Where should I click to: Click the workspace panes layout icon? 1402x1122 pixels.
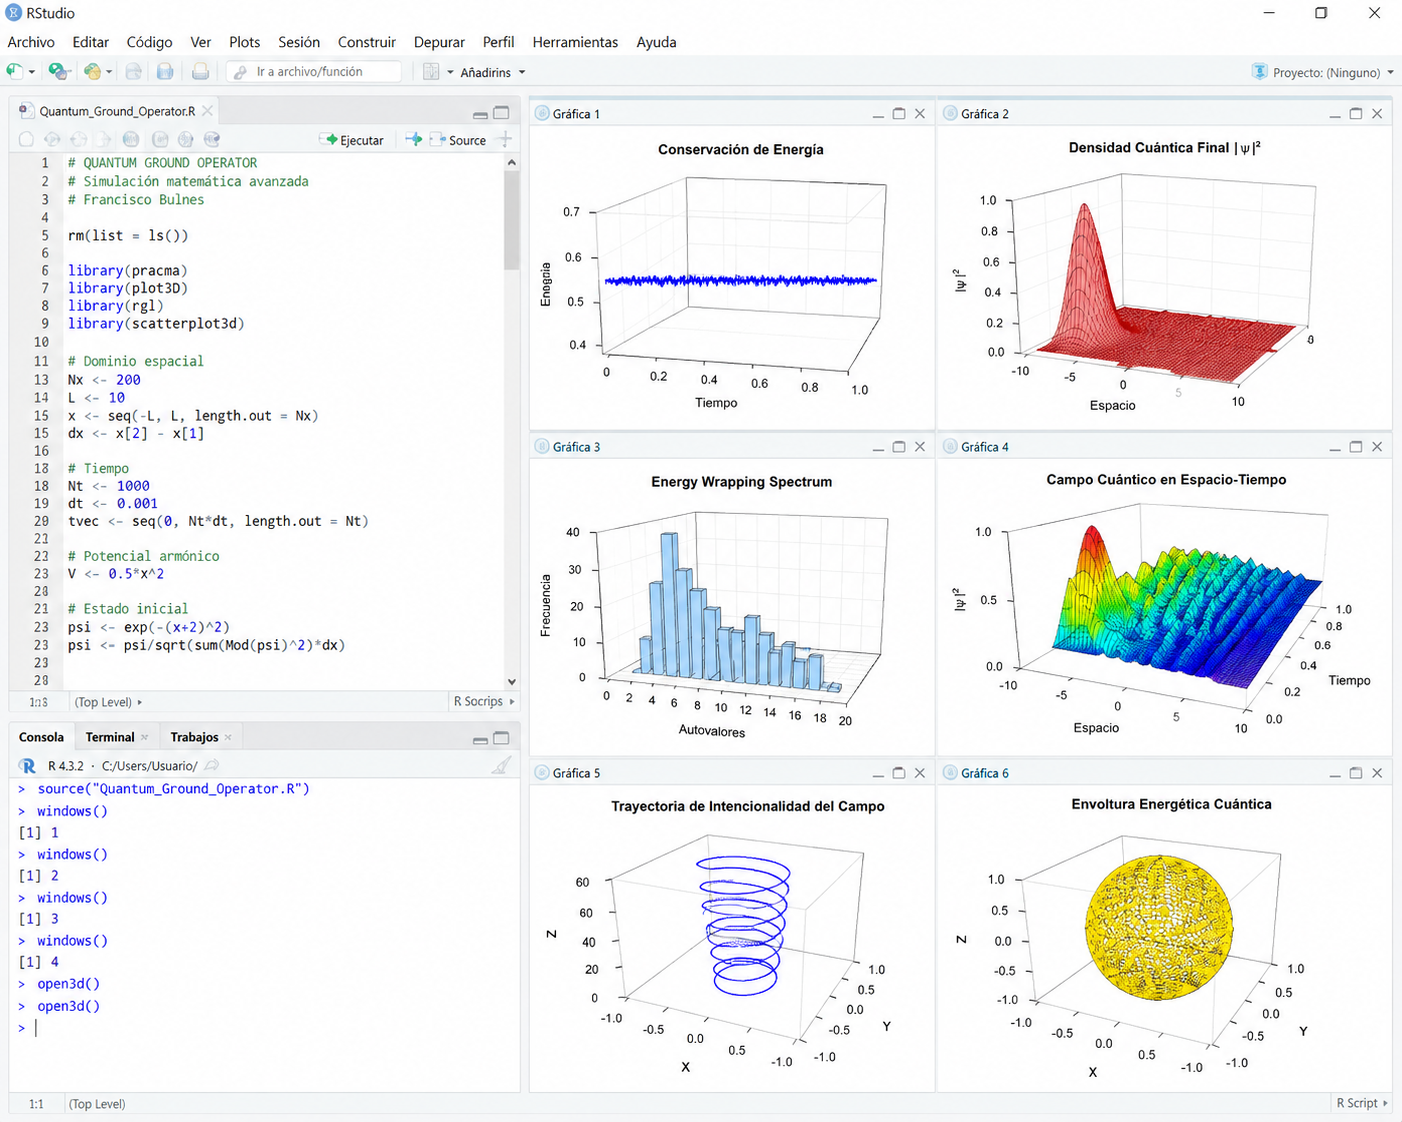click(431, 71)
